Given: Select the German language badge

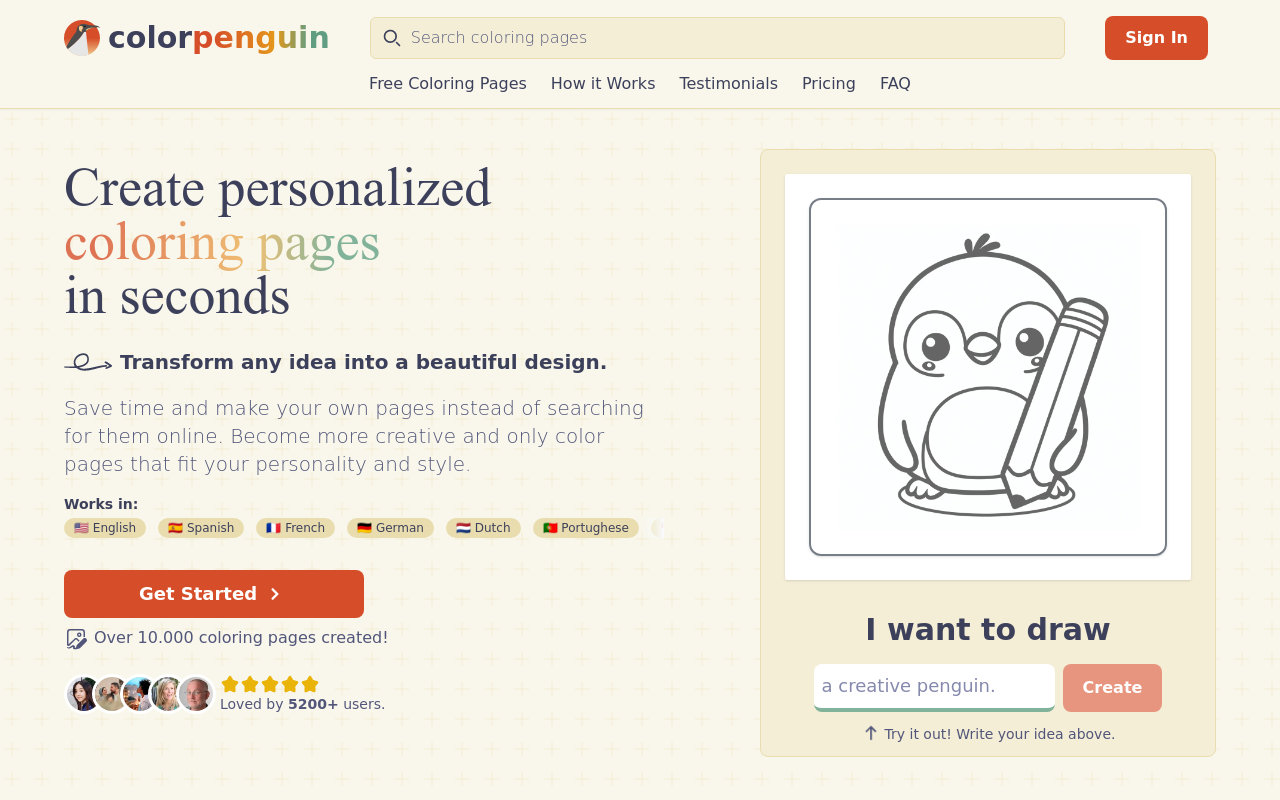Looking at the screenshot, I should pos(391,528).
